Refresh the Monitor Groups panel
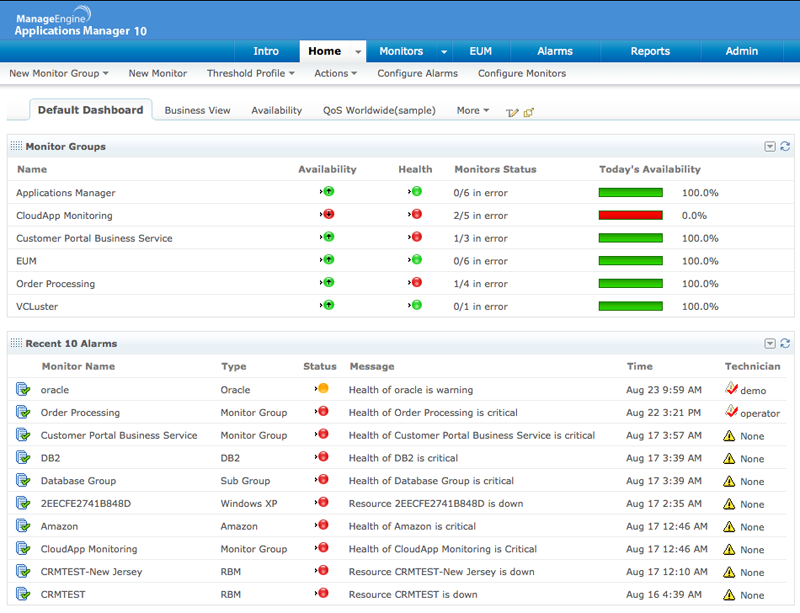This screenshot has width=800, height=613. pos(784,146)
